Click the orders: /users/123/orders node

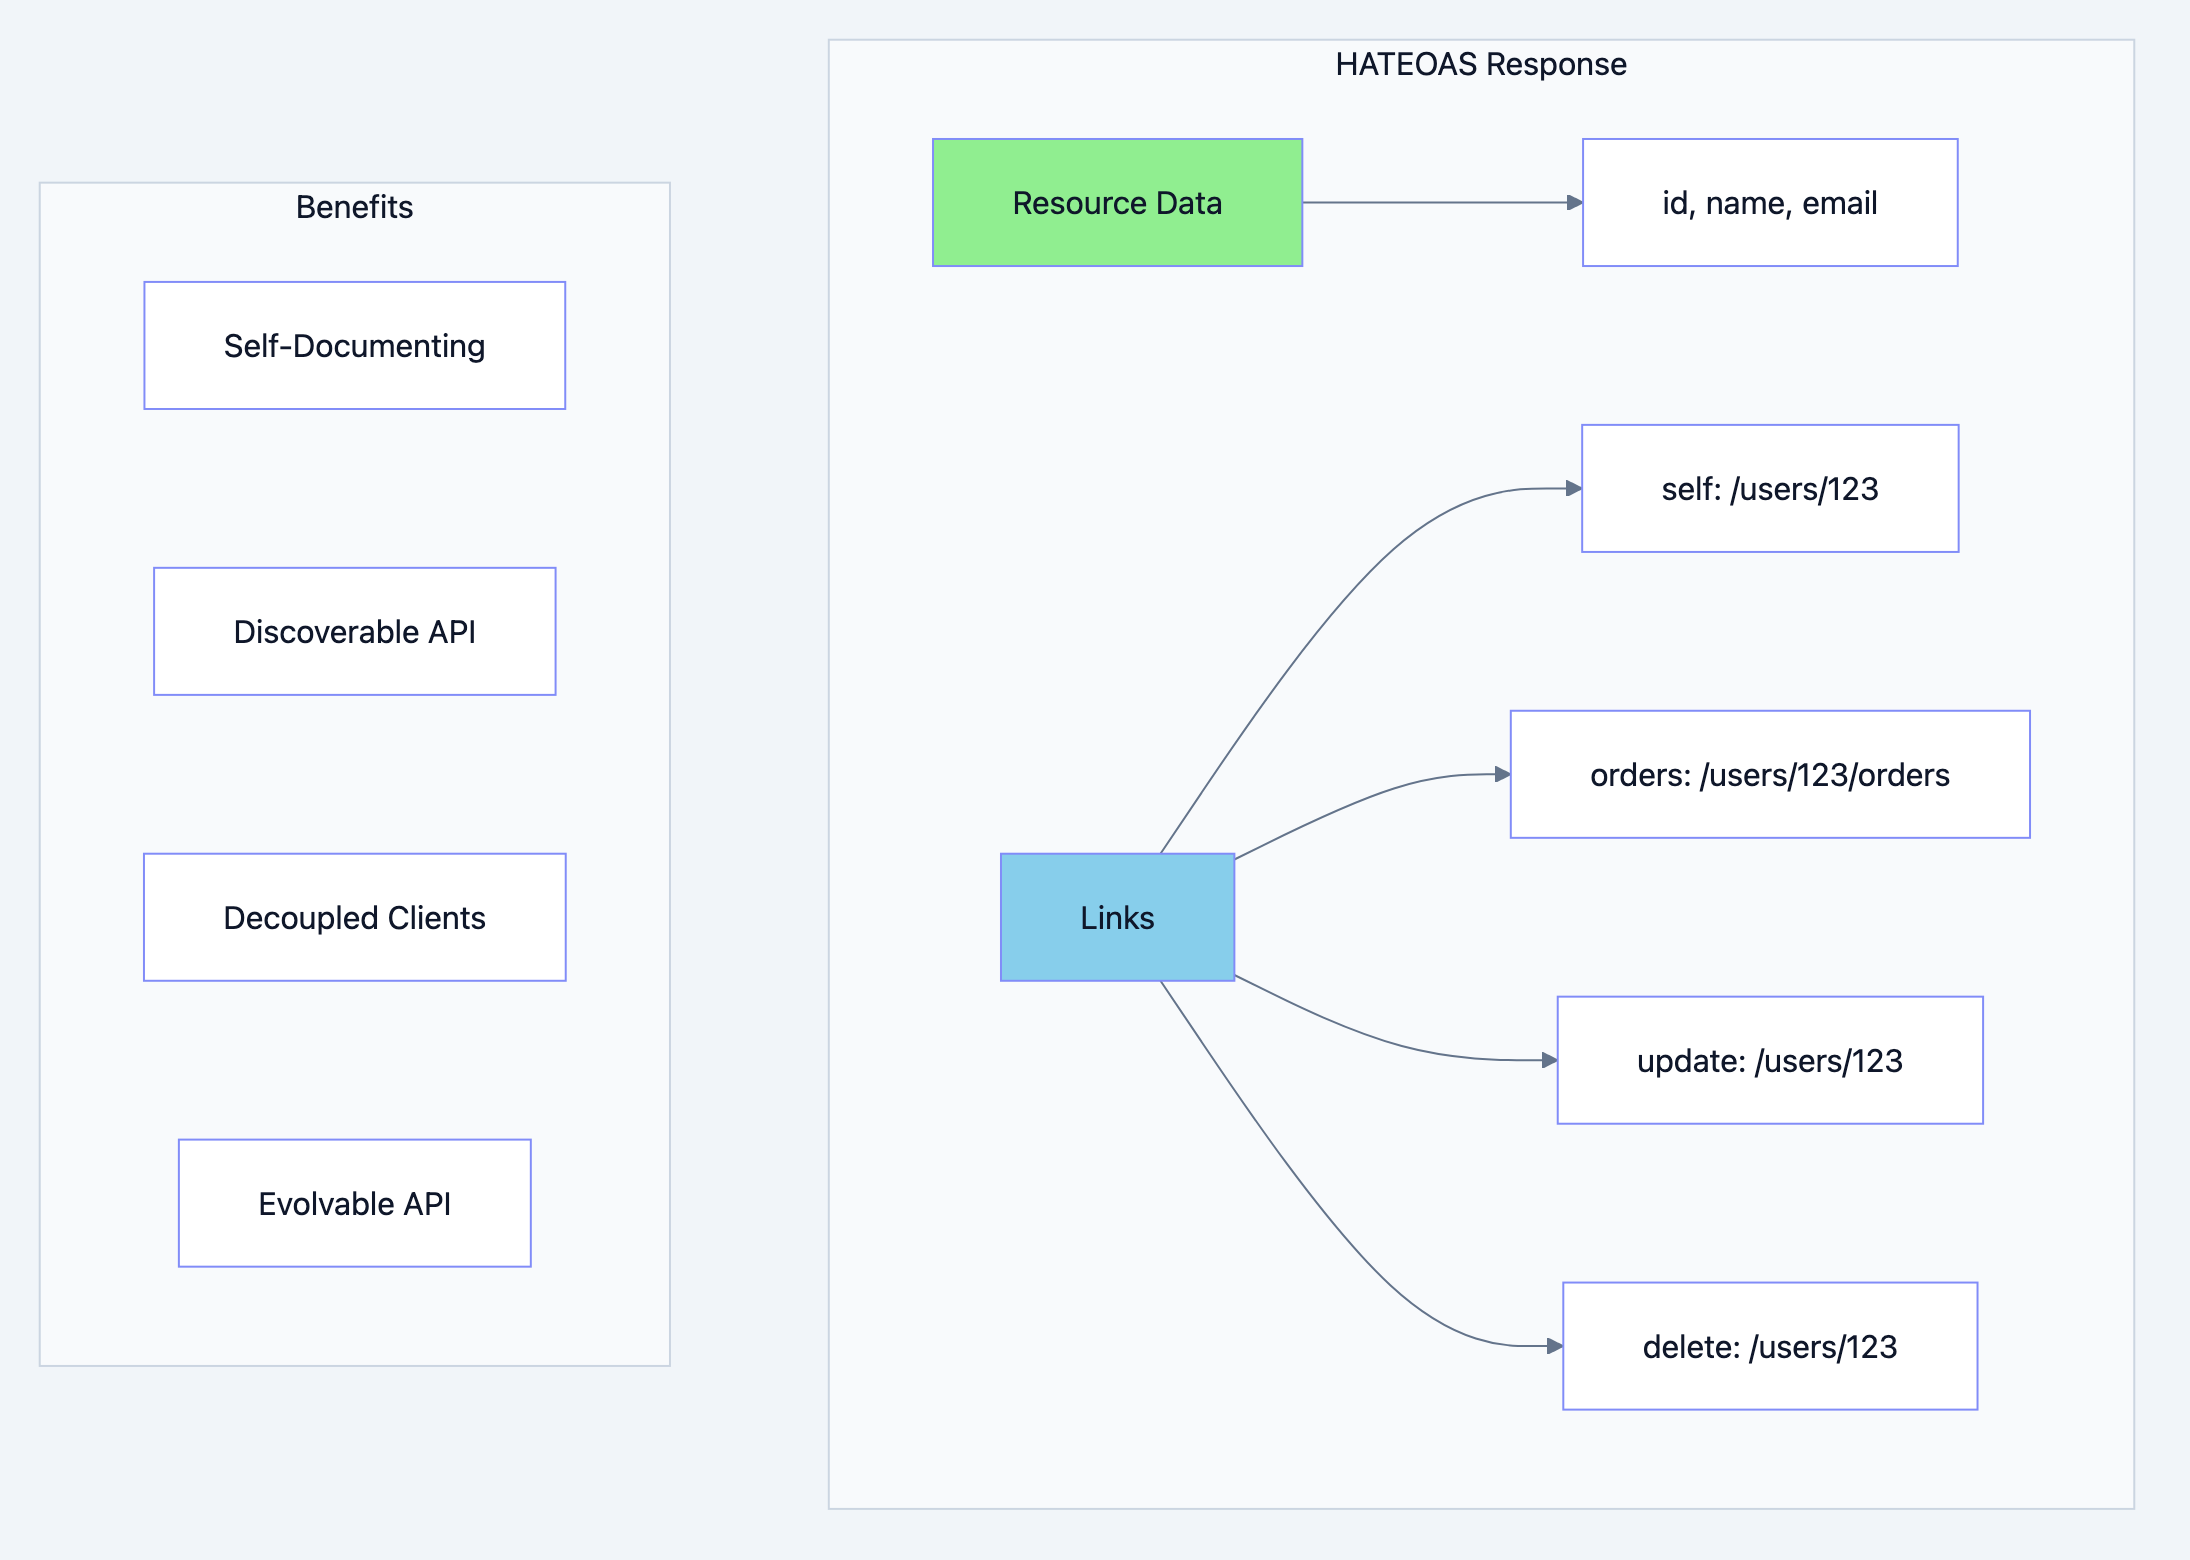pyautogui.click(x=1769, y=774)
